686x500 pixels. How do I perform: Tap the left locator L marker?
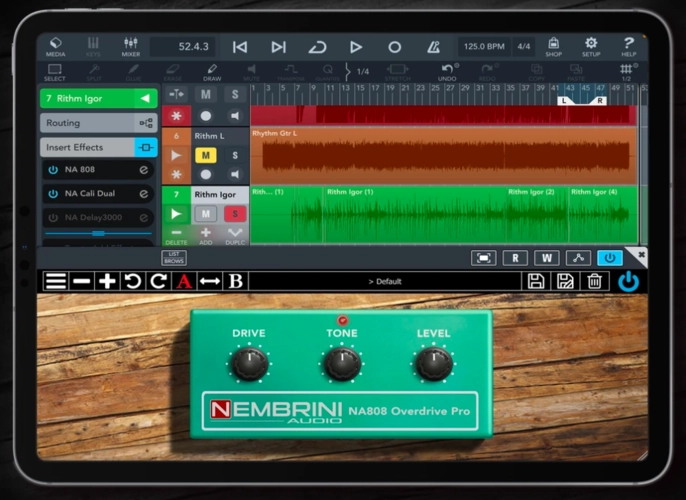(x=564, y=101)
